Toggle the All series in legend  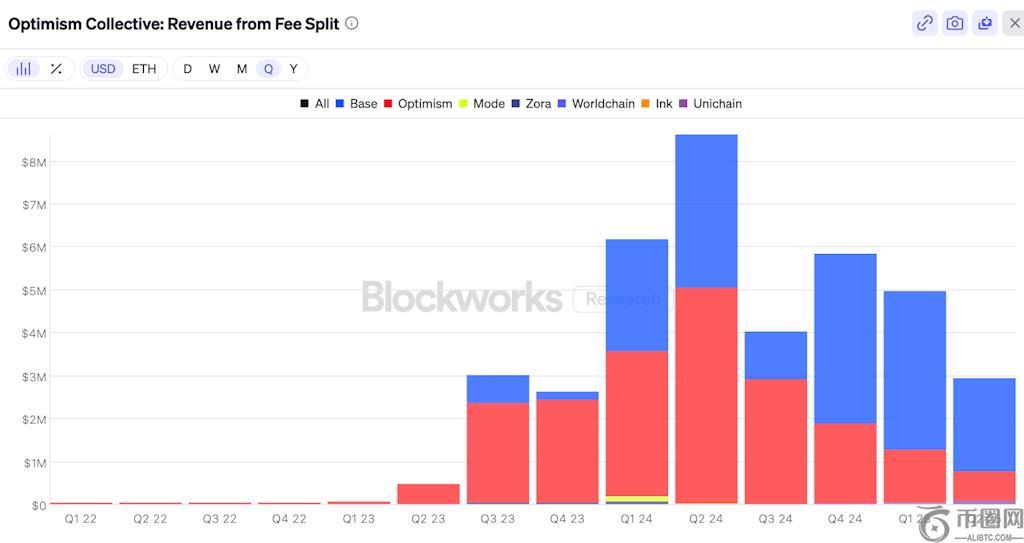(314, 104)
